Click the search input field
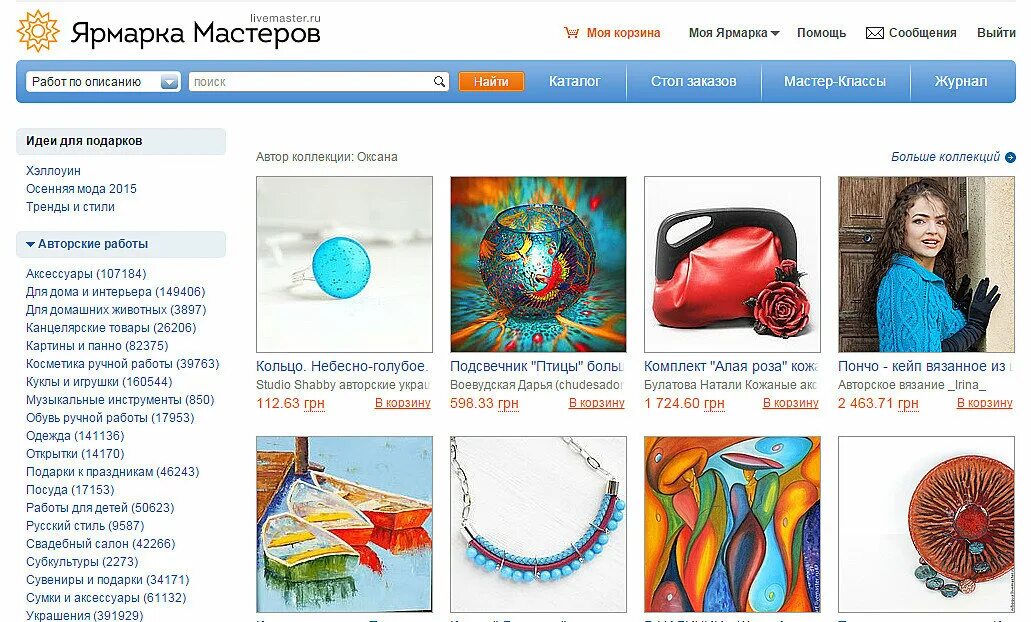The height and width of the screenshot is (622, 1031). 310,82
